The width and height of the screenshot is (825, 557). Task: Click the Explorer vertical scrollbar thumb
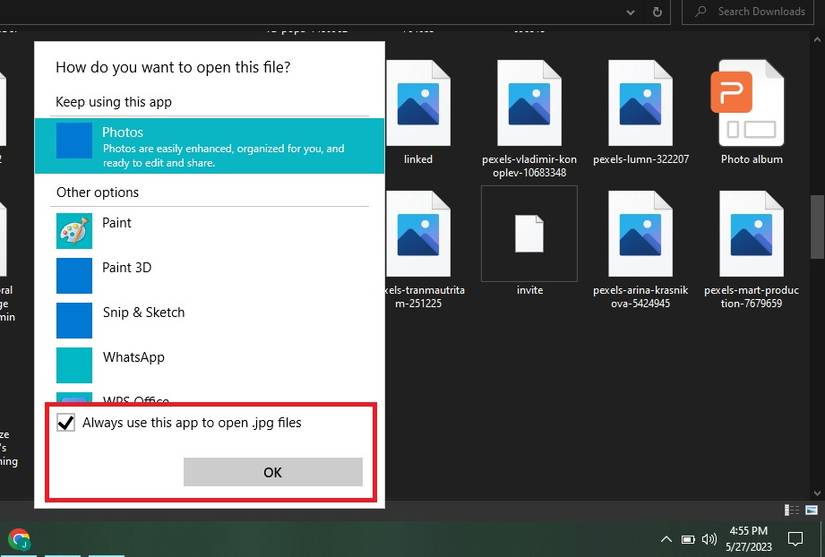pos(817,227)
